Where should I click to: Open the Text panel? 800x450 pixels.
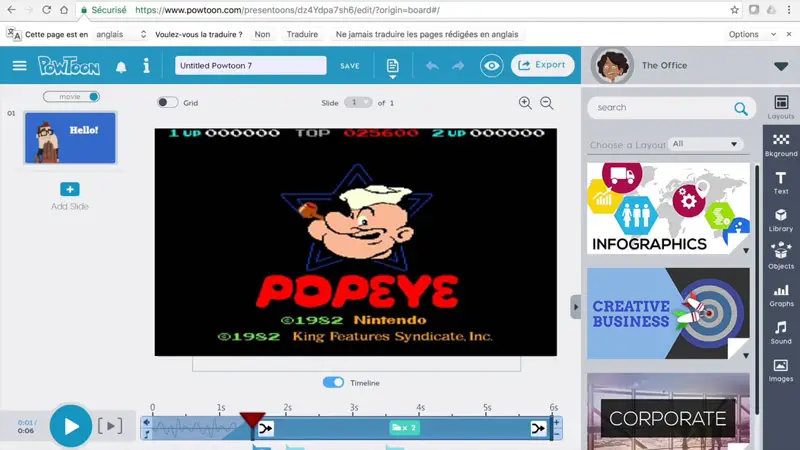pyautogui.click(x=781, y=183)
